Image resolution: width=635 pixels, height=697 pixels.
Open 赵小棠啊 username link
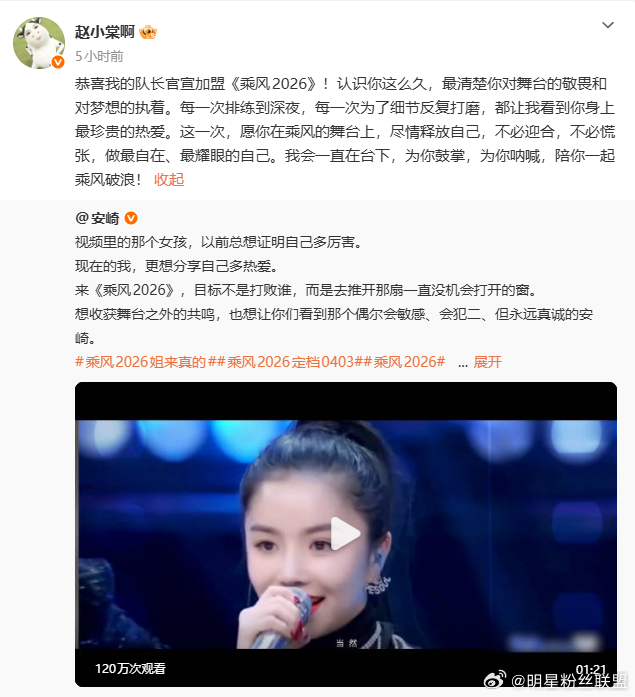tap(104, 32)
